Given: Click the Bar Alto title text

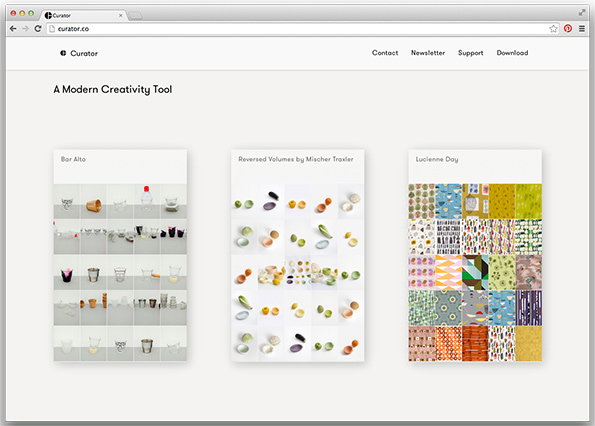Looking at the screenshot, I should 73,159.
